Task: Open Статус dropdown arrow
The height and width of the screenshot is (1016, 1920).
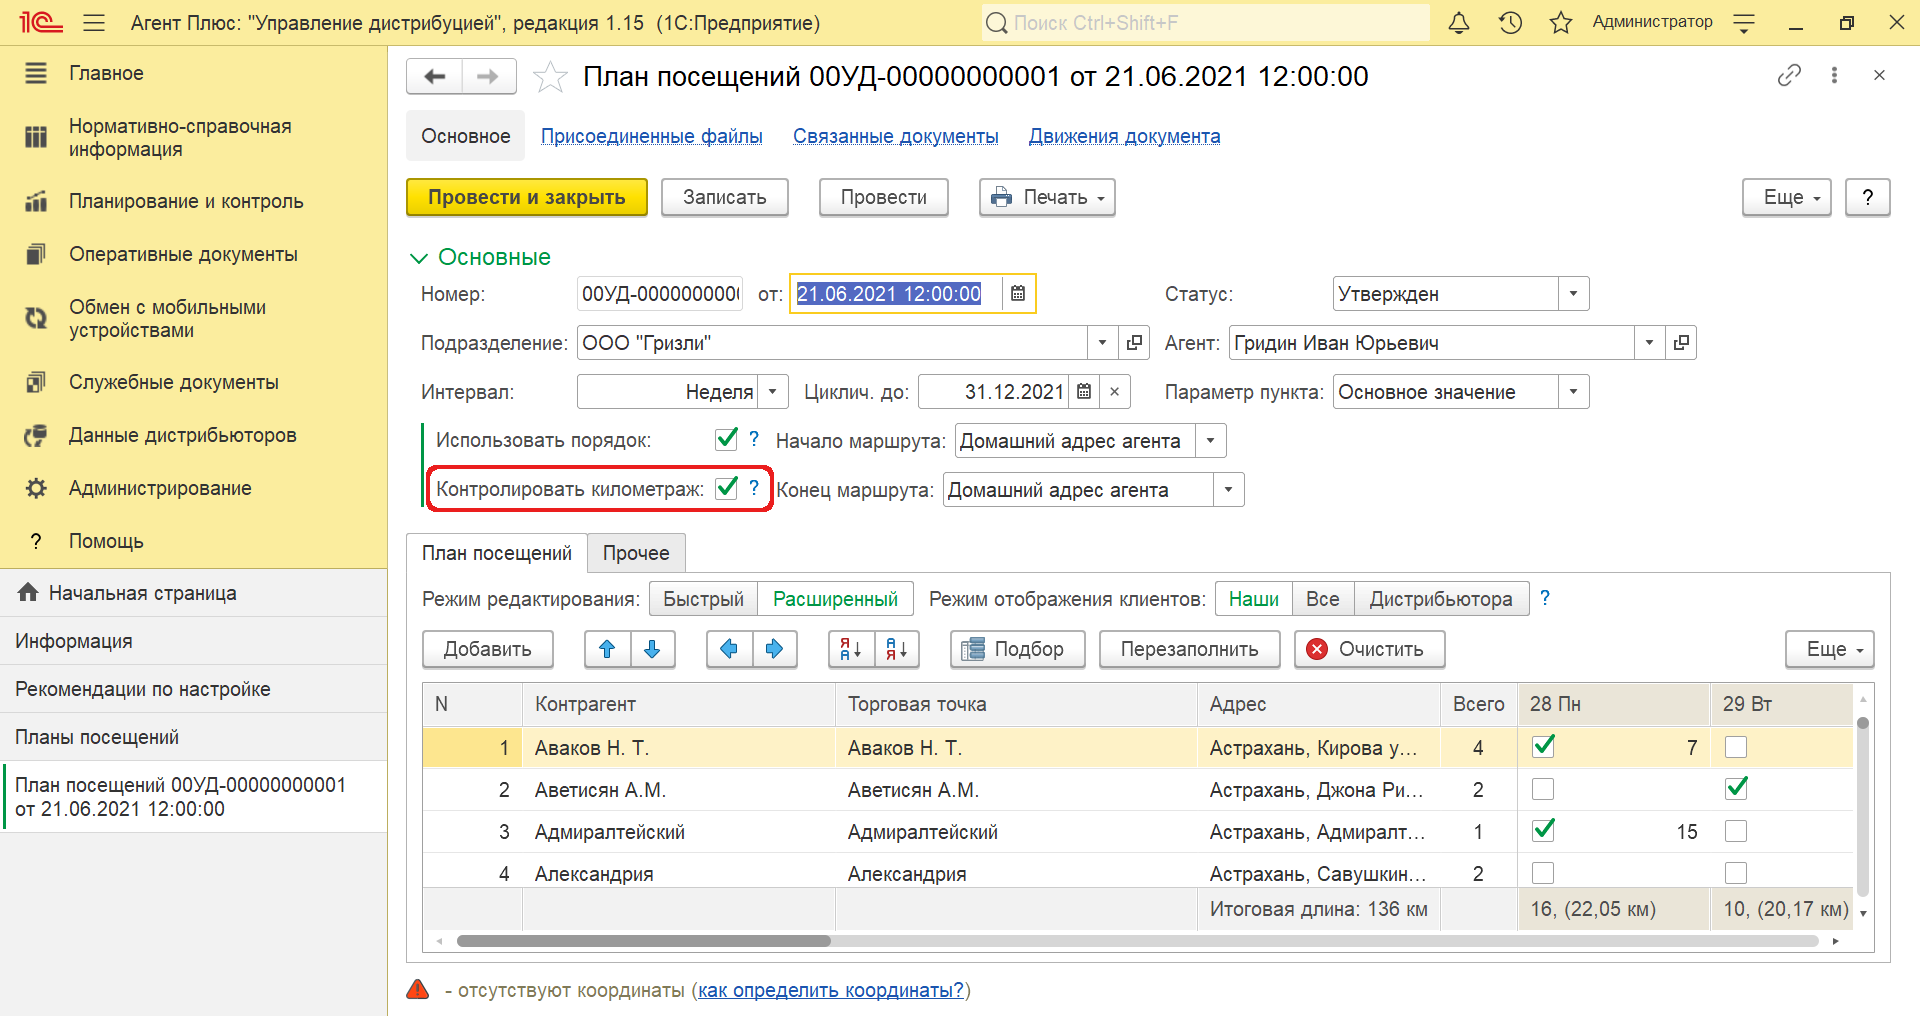Action: (1573, 293)
